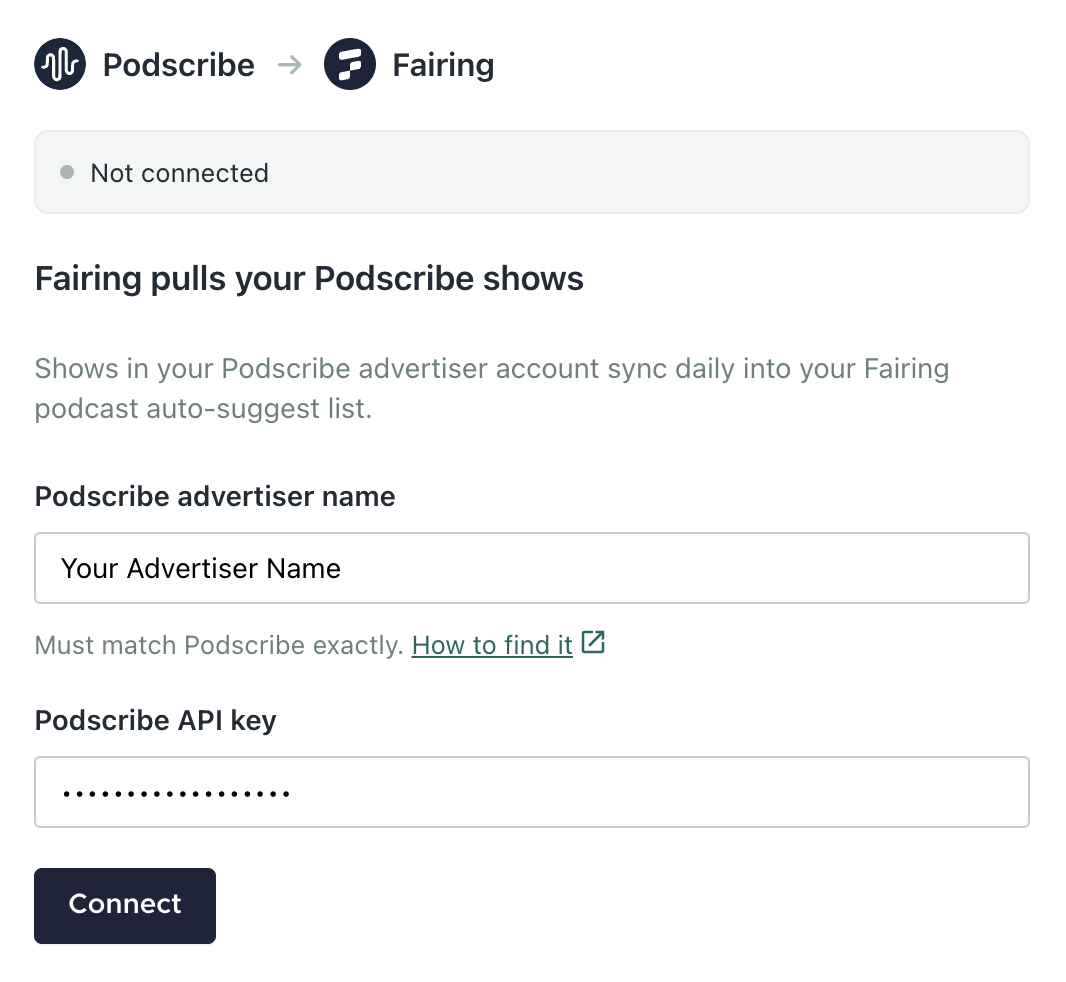Click the Not connected status text

pos(179,173)
